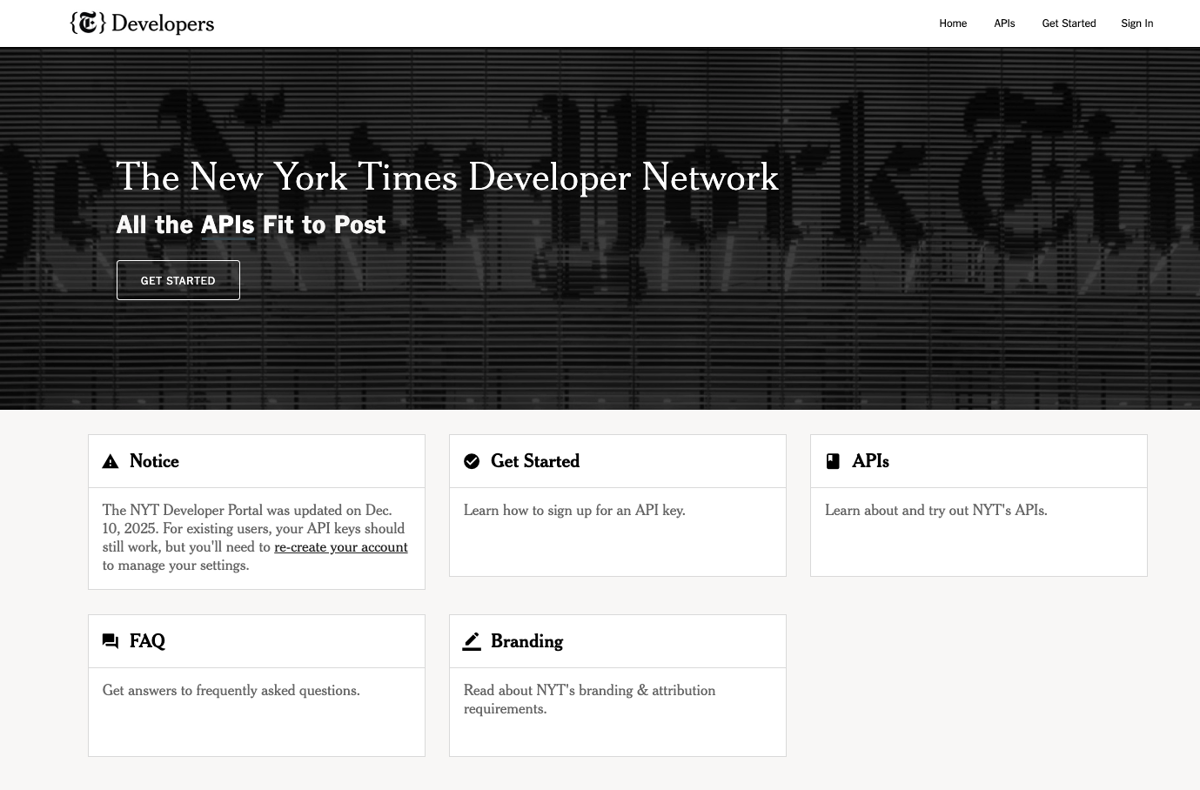Follow the re-create your account link
The width and height of the screenshot is (1200, 790).
click(341, 547)
